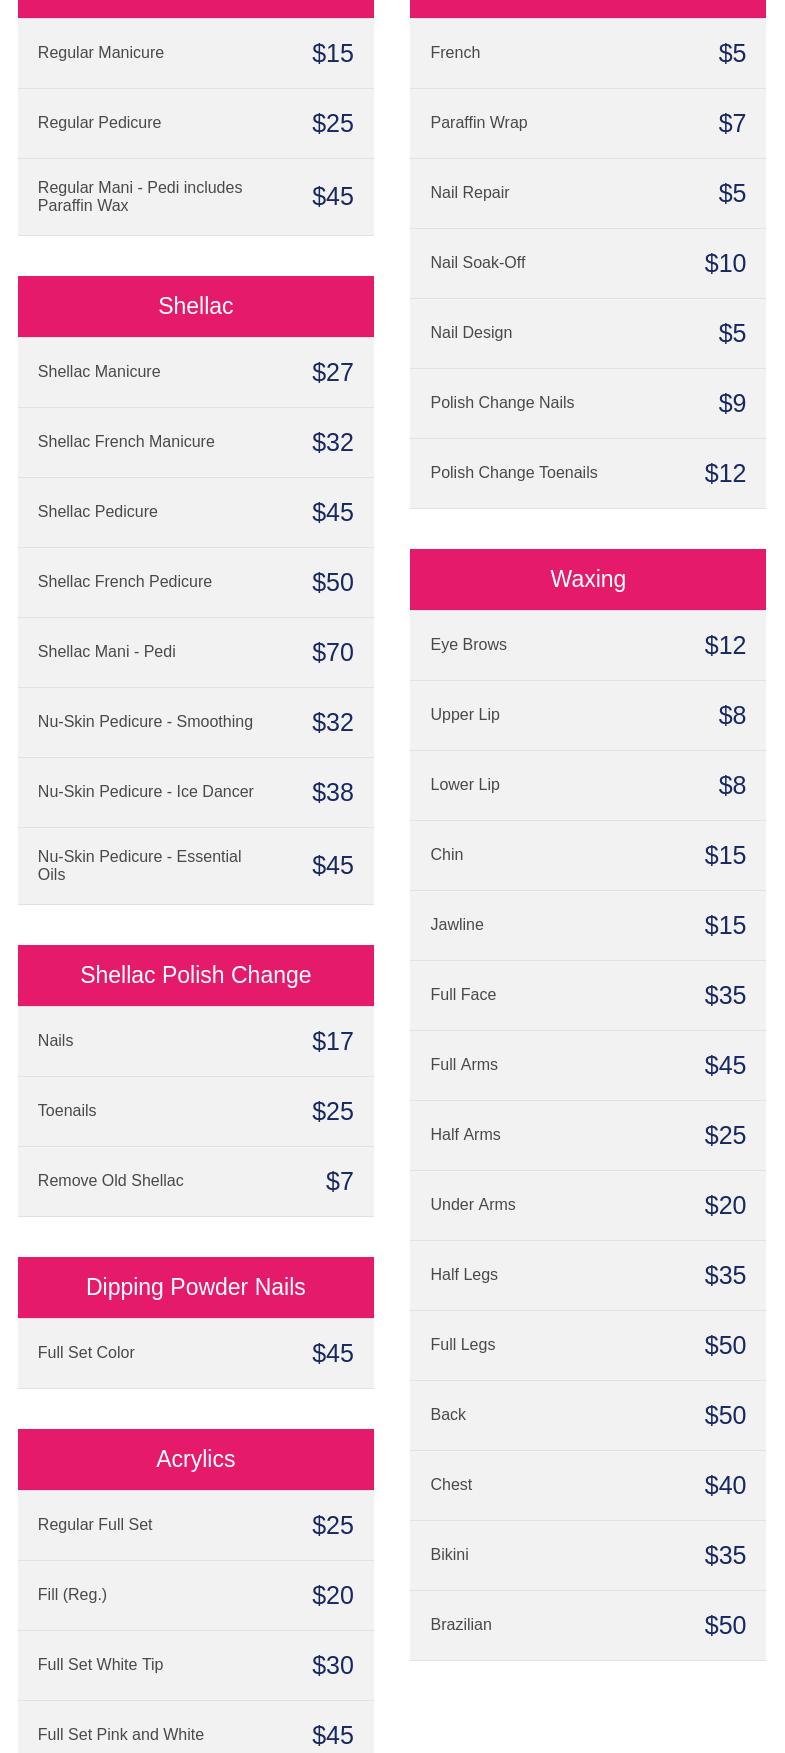Image resolution: width=785 pixels, height=1753 pixels.
Task: Select the Fill (Reg.) service row
Action: click(195, 1595)
